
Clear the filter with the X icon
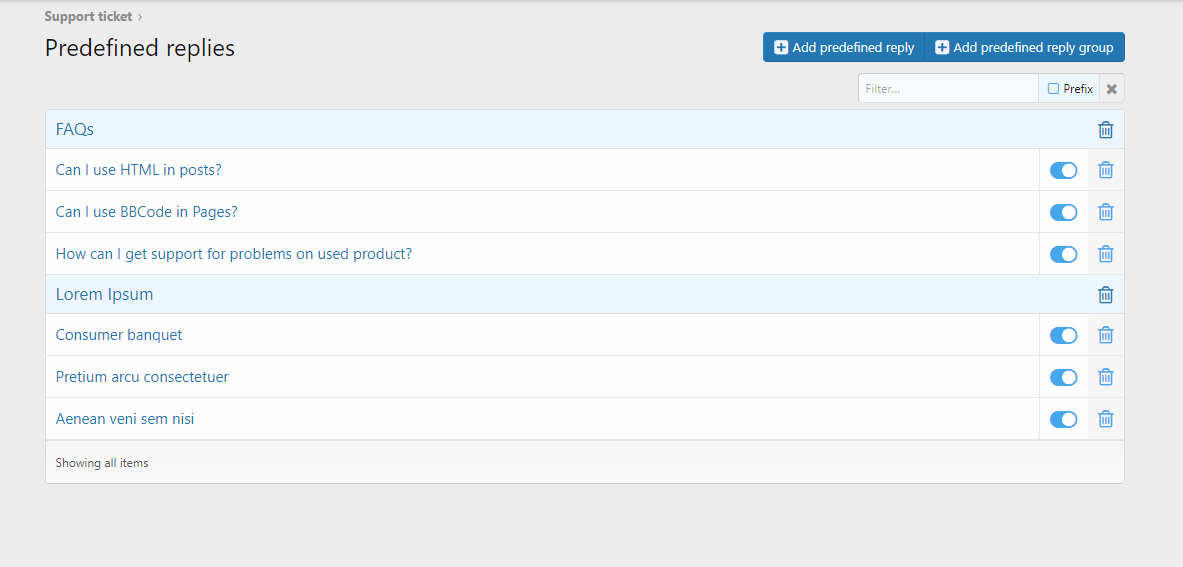pos(1112,89)
